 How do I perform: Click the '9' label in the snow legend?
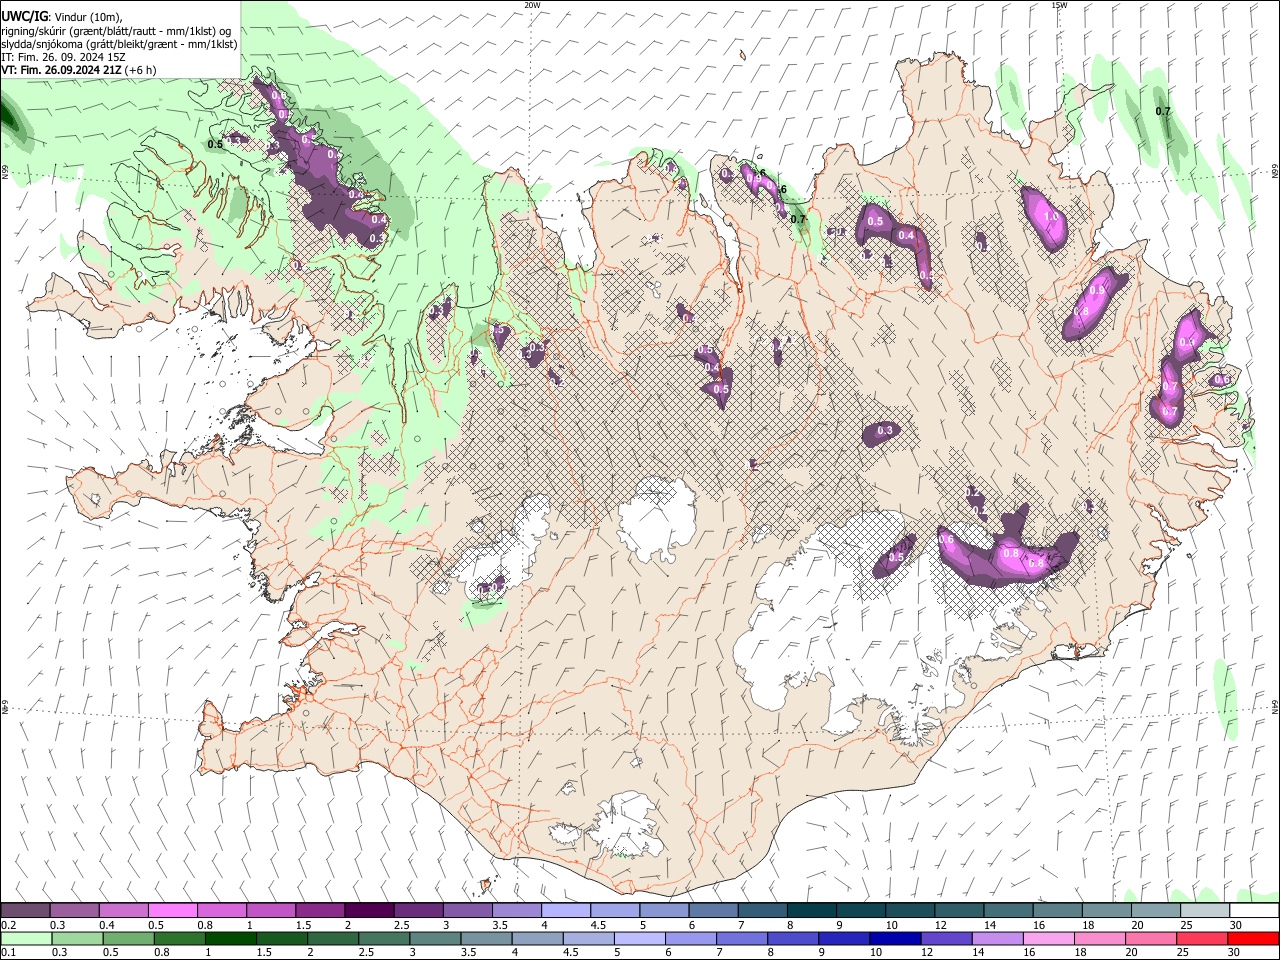839,925
